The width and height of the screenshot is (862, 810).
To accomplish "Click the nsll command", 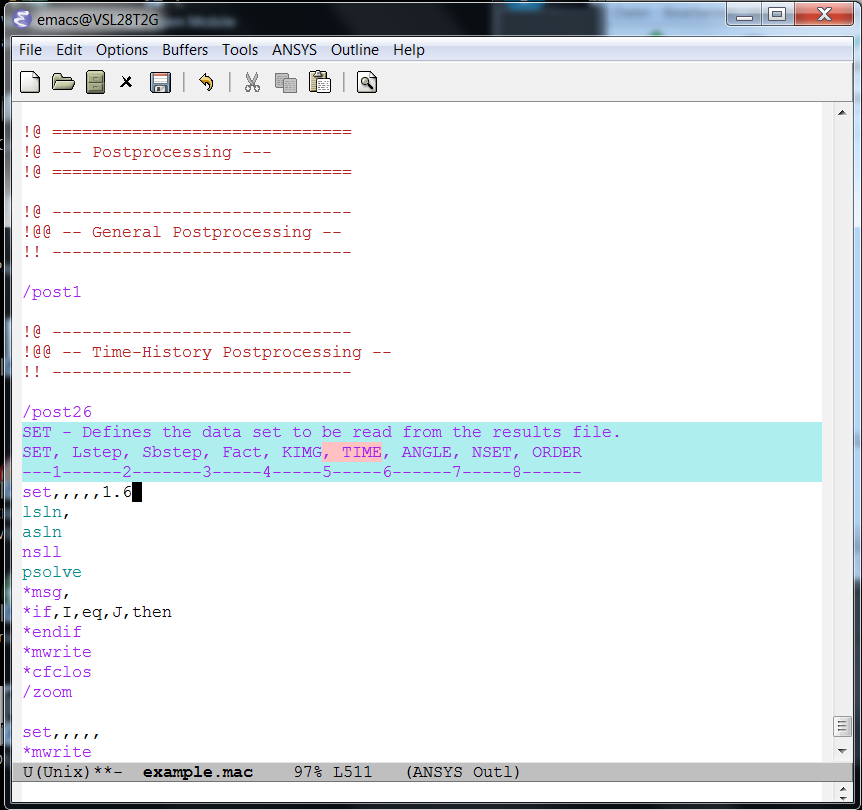I will pos(42,552).
